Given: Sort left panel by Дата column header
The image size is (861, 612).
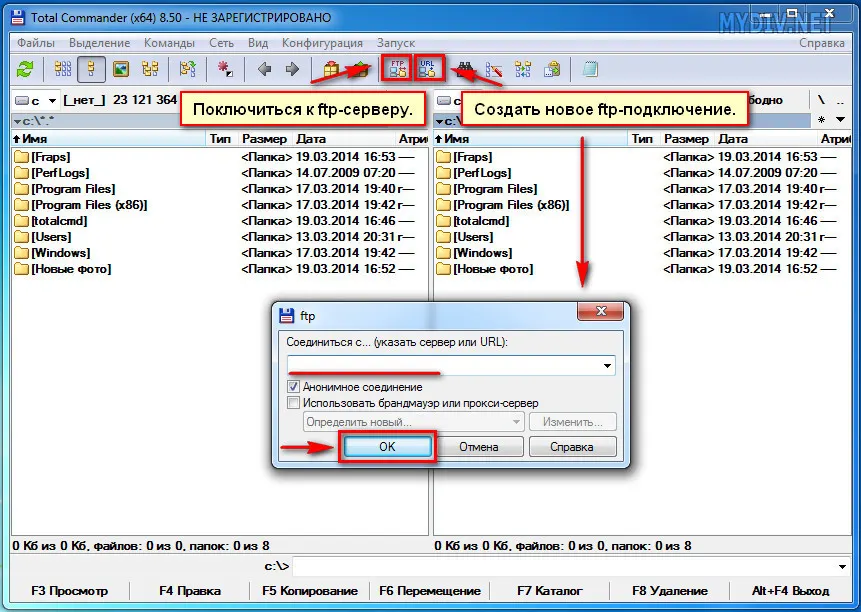Looking at the screenshot, I should coord(343,139).
